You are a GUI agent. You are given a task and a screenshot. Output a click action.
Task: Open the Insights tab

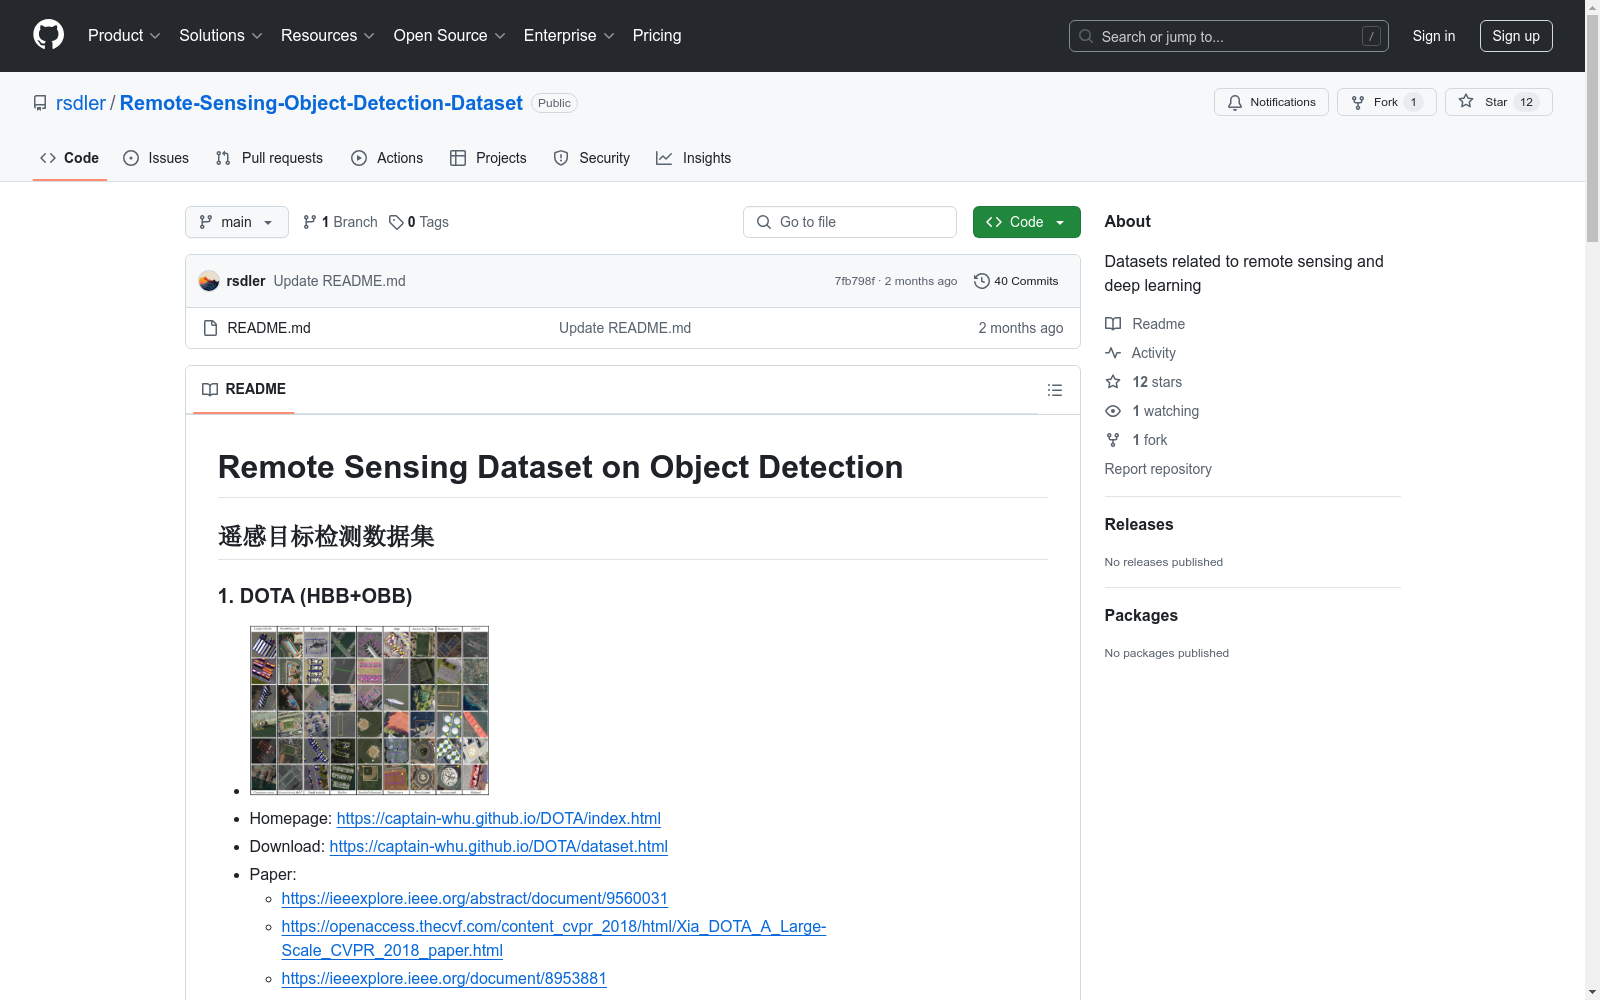tap(694, 158)
